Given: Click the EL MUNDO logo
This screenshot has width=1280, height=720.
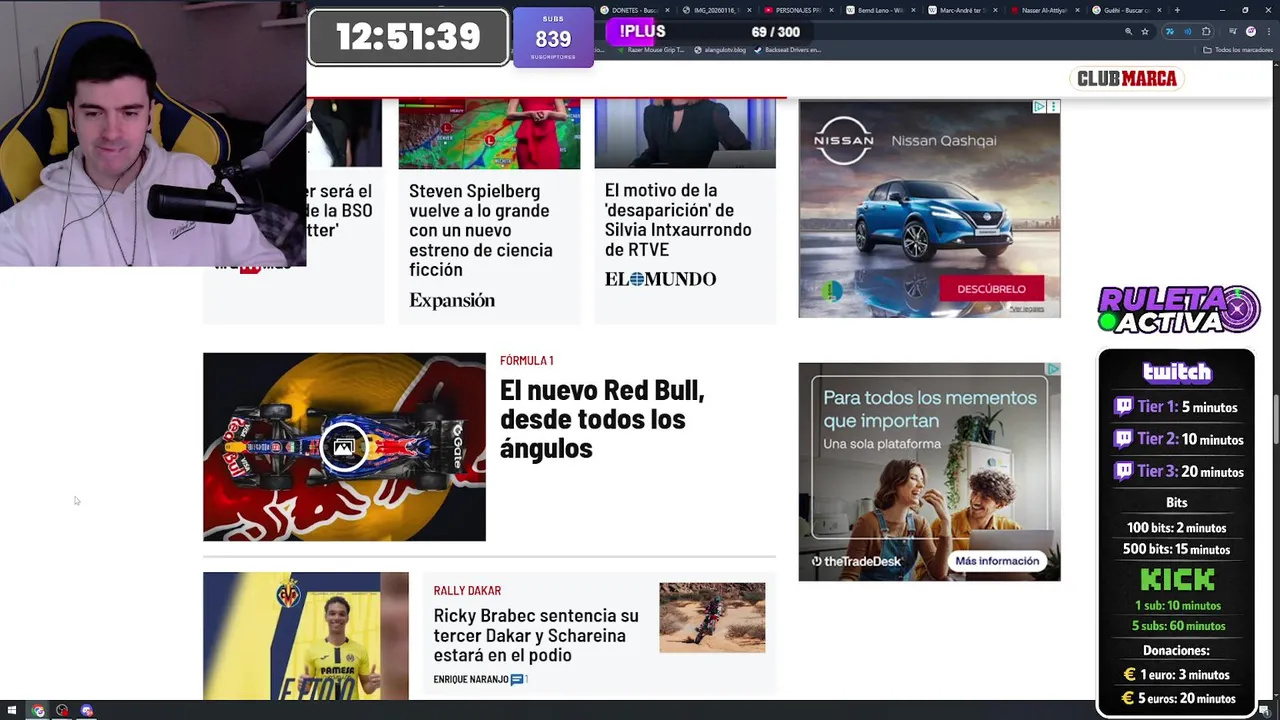Looking at the screenshot, I should point(660,279).
